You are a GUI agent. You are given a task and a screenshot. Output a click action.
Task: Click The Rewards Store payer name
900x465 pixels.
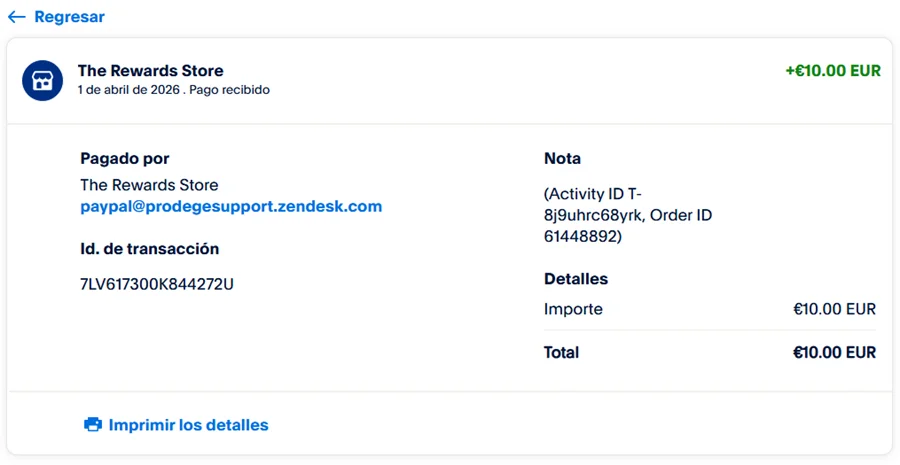click(x=149, y=185)
